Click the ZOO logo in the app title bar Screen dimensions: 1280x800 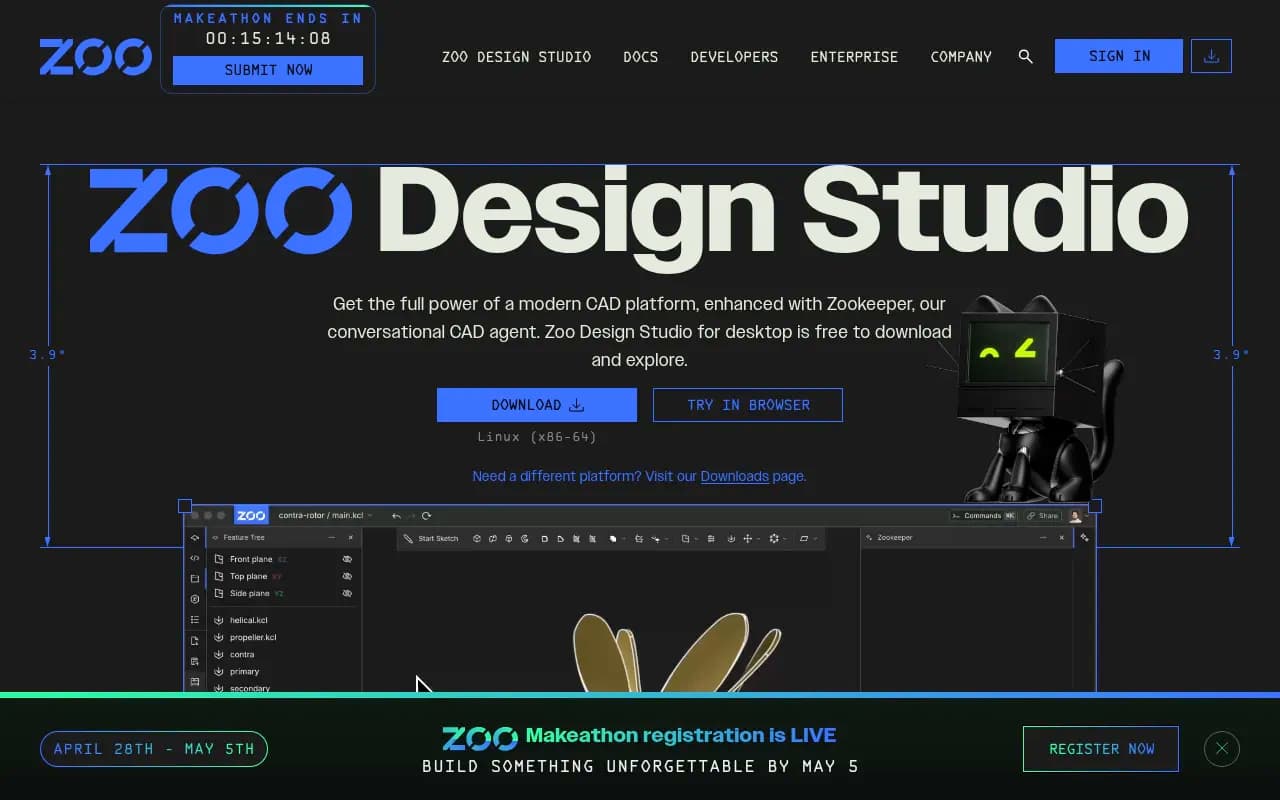tap(251, 516)
